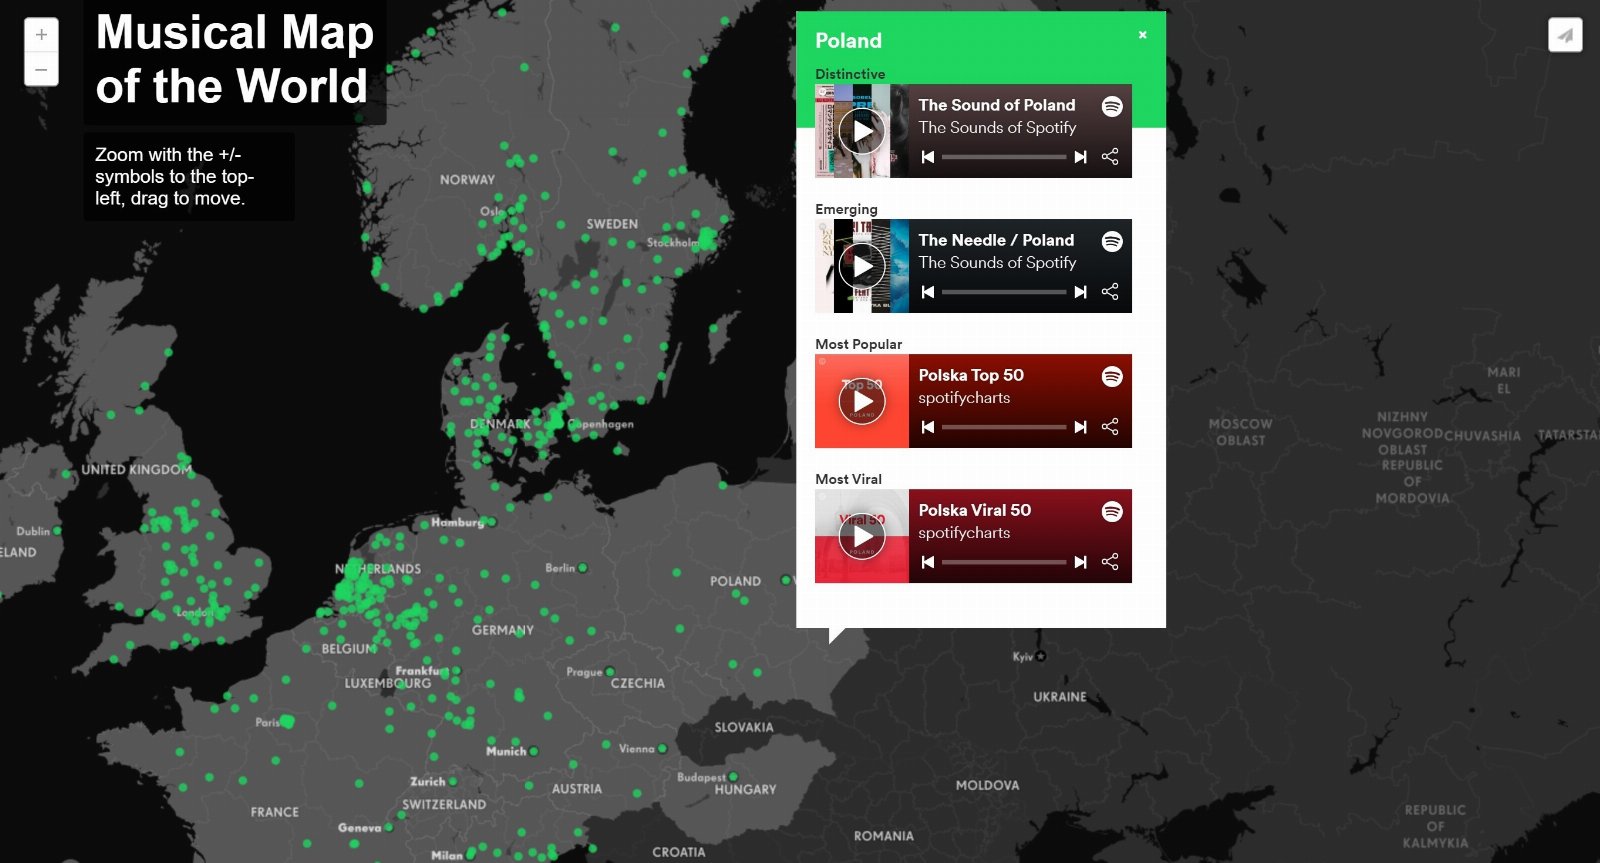1600x863 pixels.
Task: Select the Zurich city dot on map
Action: (453, 781)
